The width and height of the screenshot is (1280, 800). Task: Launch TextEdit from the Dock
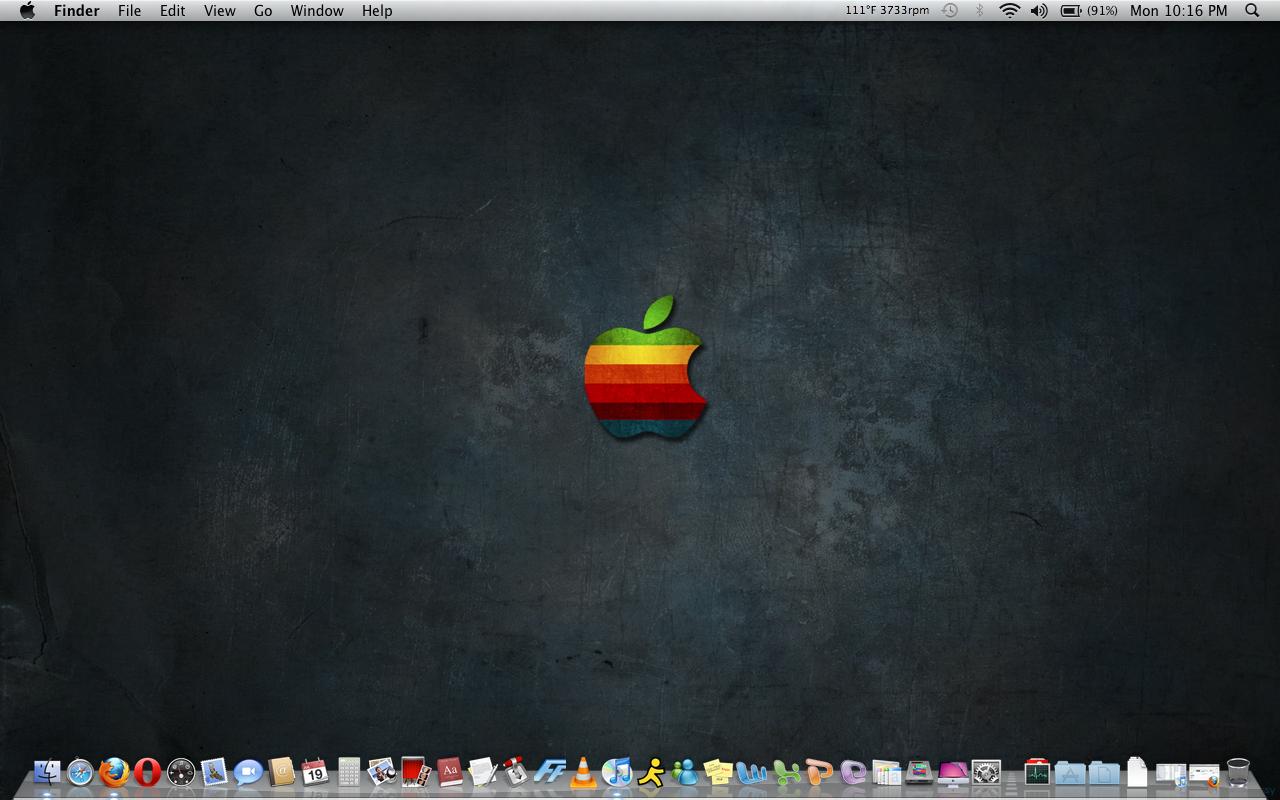[483, 772]
